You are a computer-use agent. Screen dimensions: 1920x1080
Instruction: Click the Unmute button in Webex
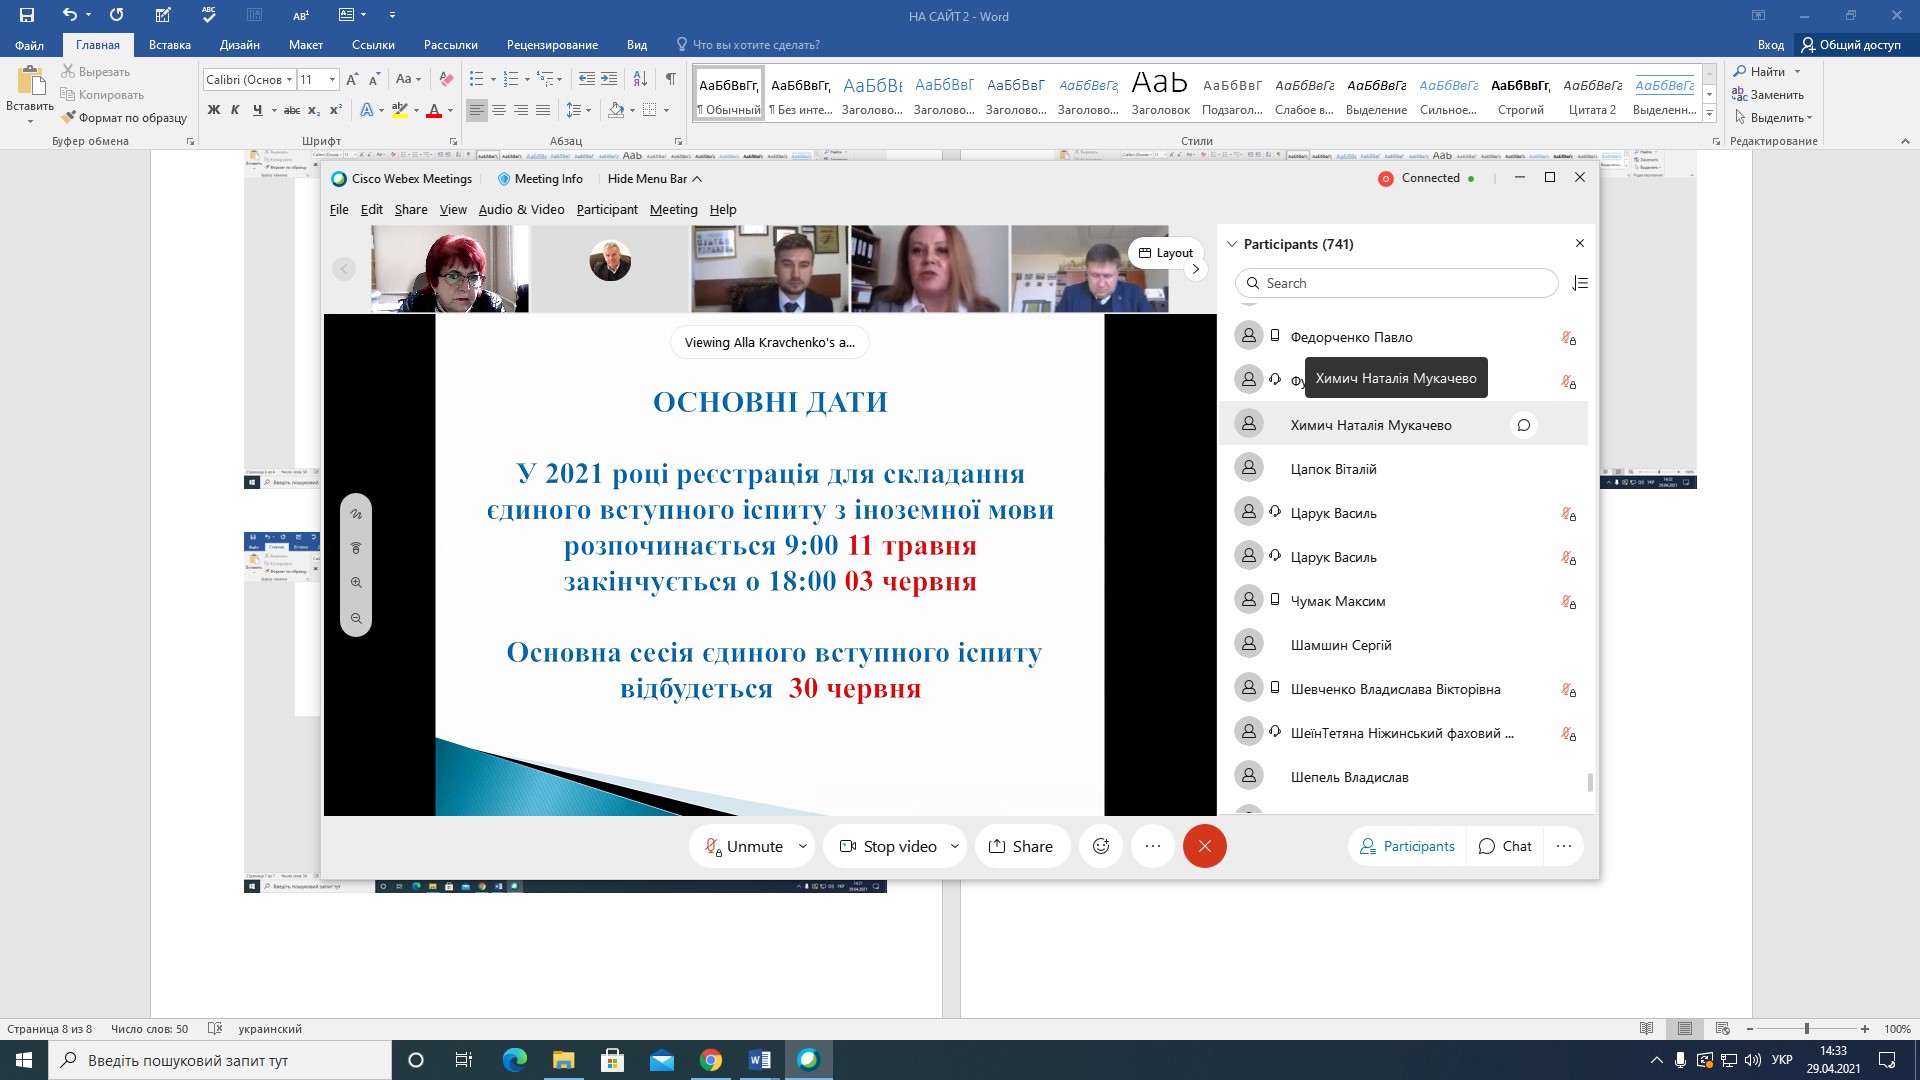(x=743, y=846)
